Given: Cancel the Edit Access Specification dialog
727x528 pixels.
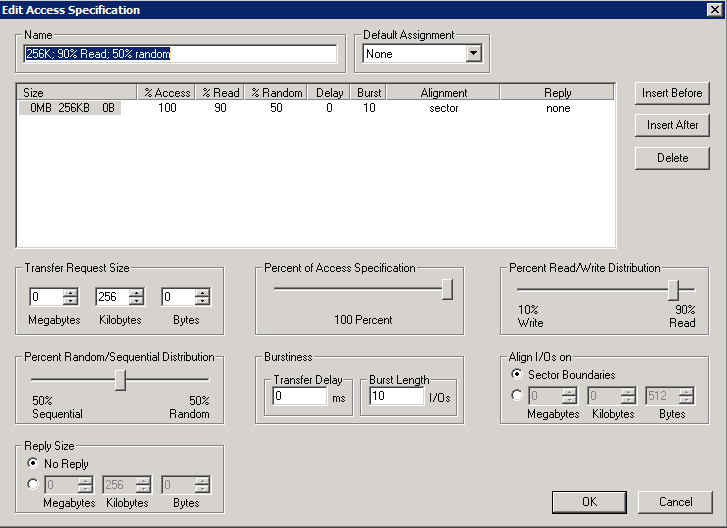Looking at the screenshot, I should coord(675,501).
